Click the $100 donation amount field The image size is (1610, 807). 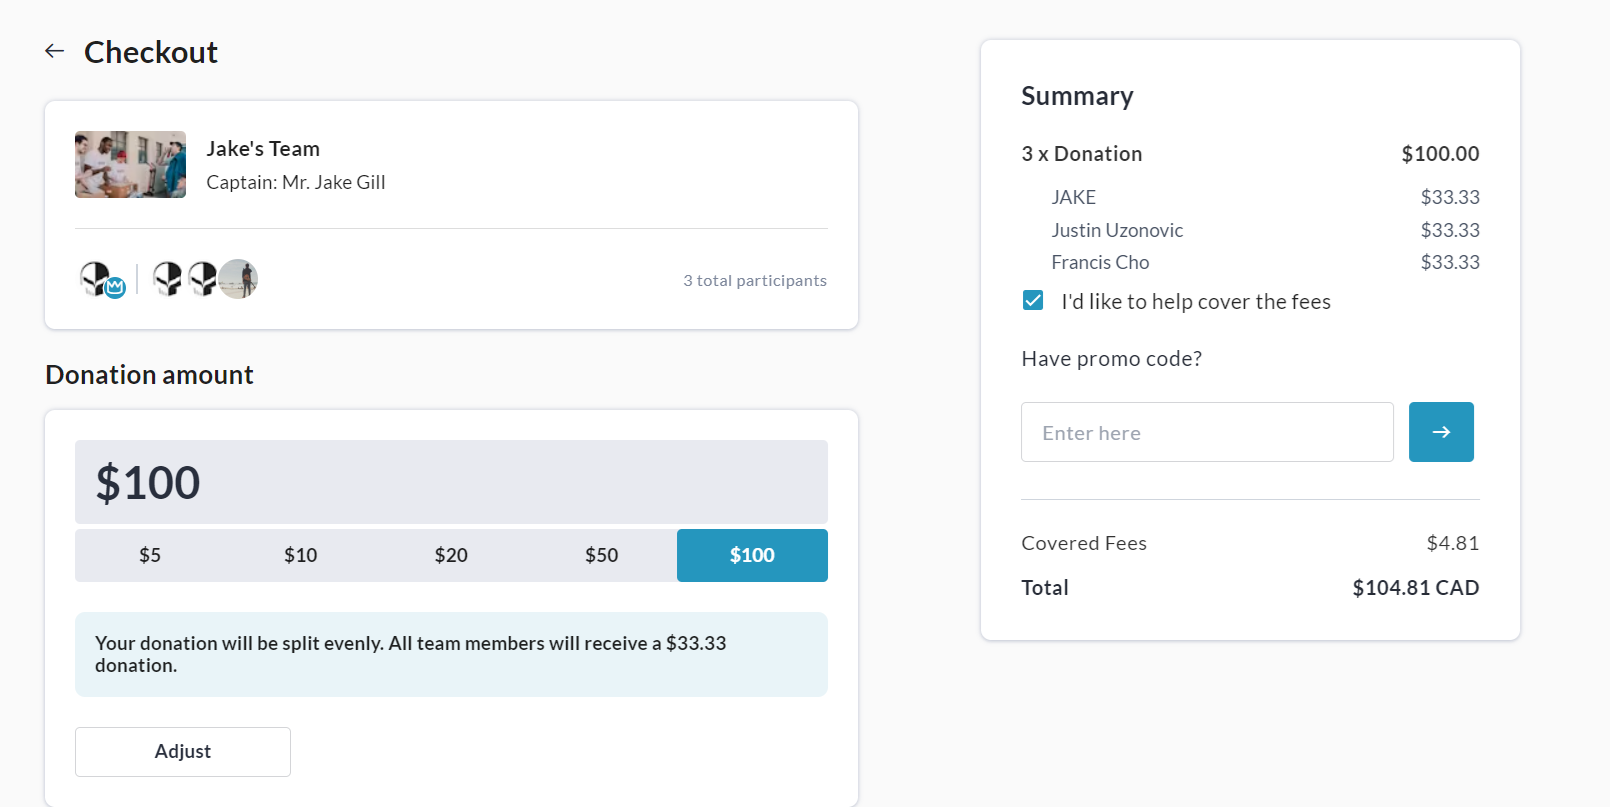pos(450,482)
